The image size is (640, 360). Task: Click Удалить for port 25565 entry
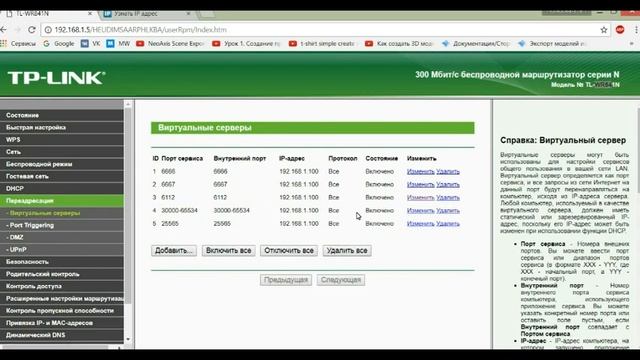click(448, 224)
